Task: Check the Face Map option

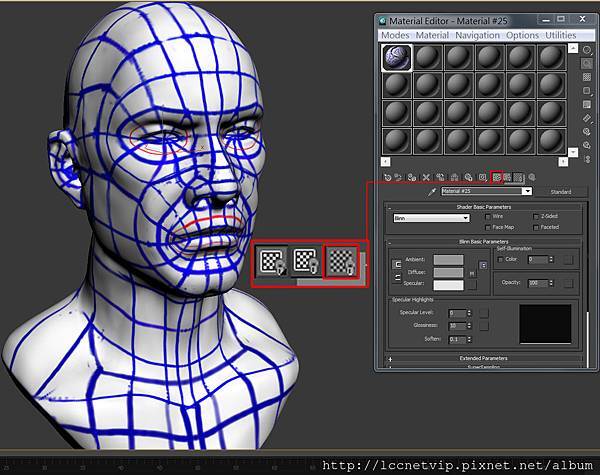Action: [x=488, y=227]
